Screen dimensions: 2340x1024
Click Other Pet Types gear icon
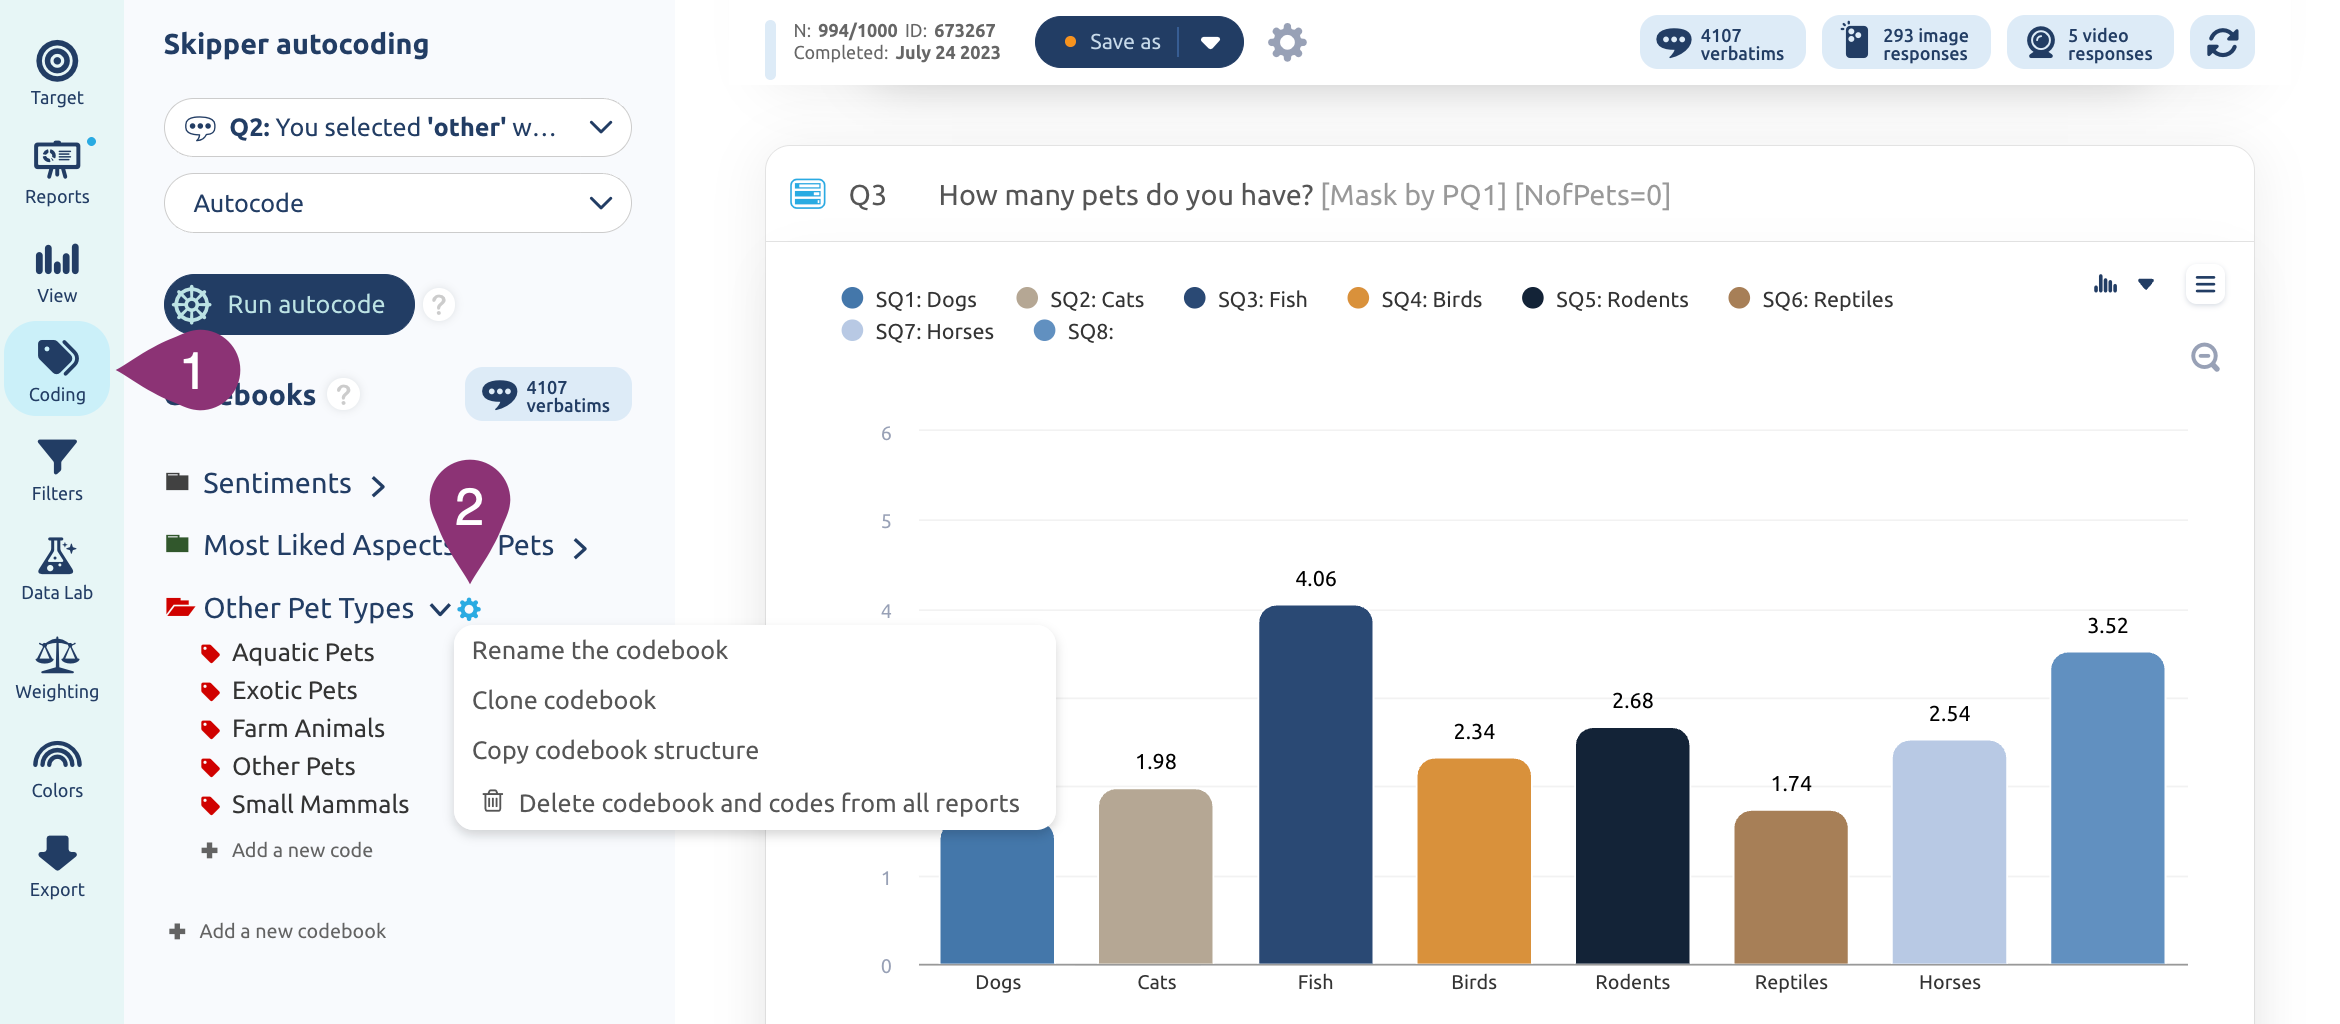tap(469, 608)
